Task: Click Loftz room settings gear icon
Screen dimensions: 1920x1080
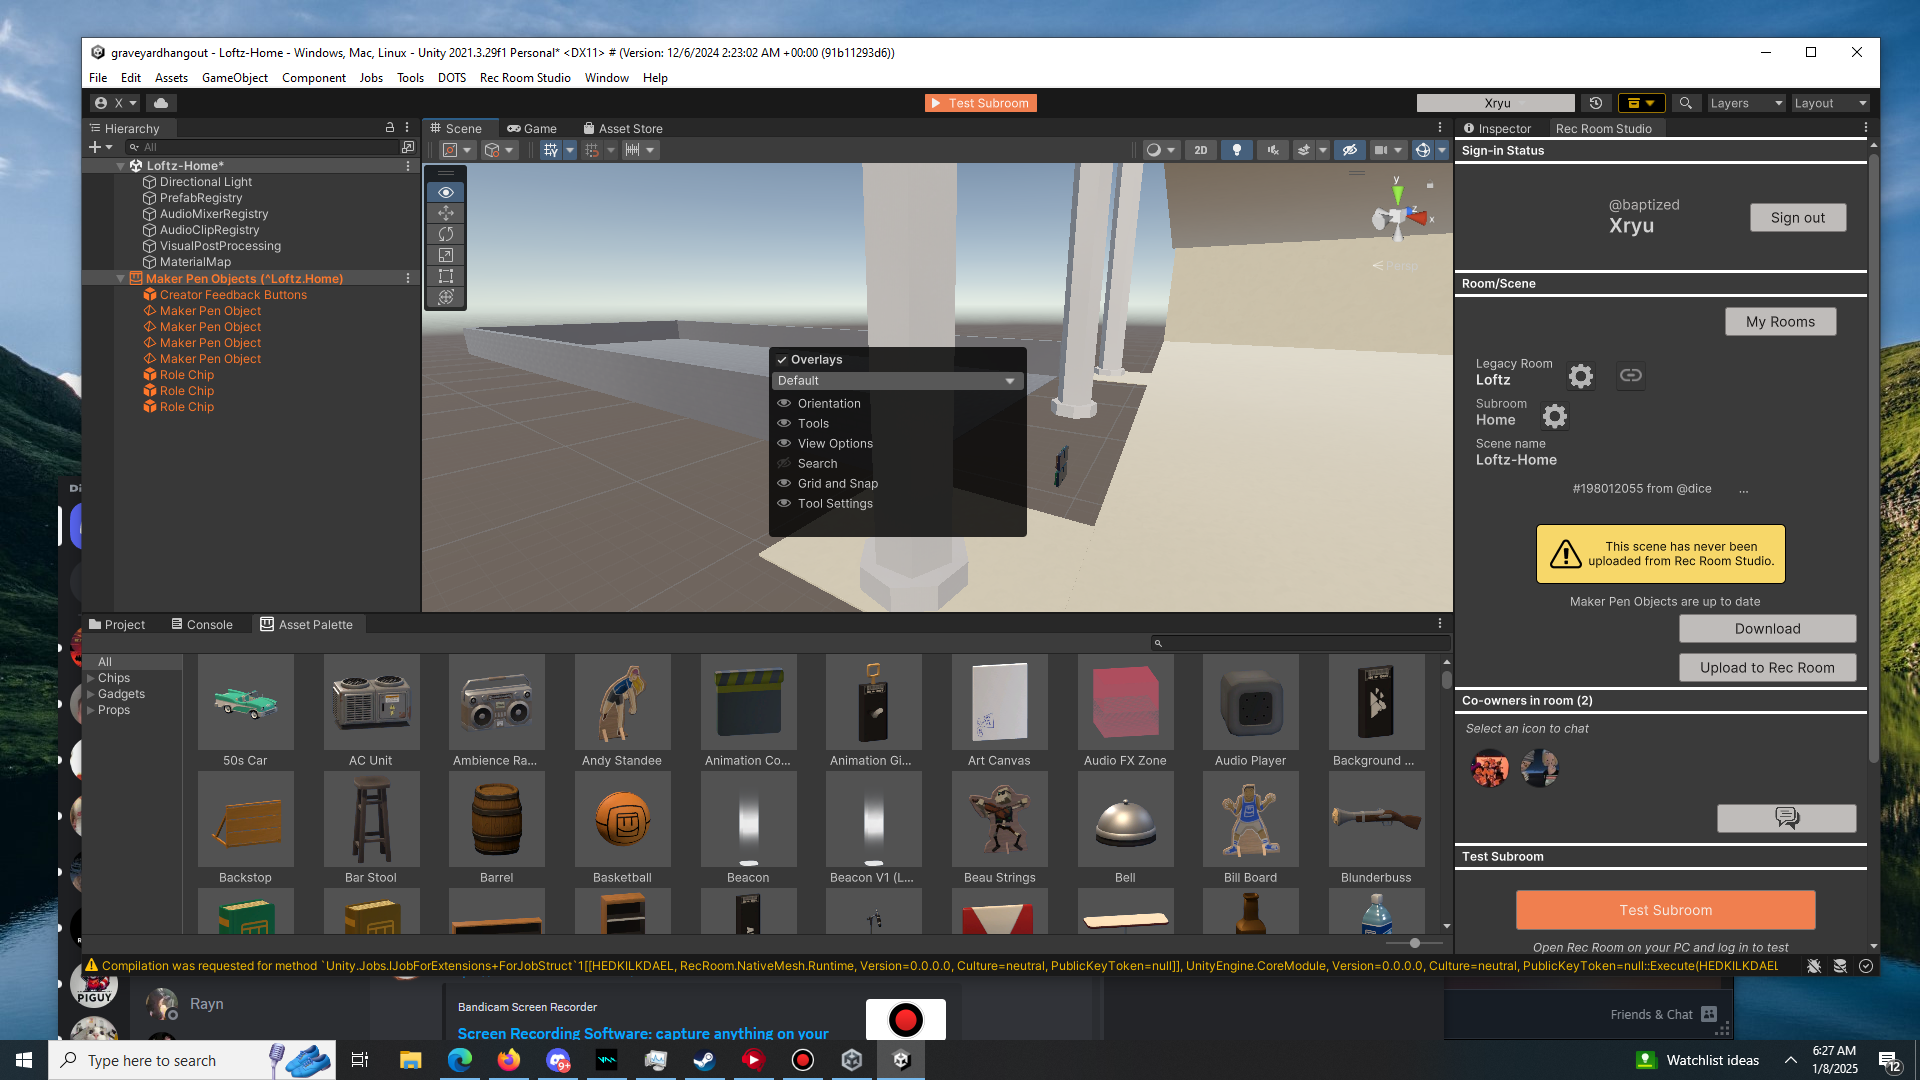Action: (x=1580, y=376)
